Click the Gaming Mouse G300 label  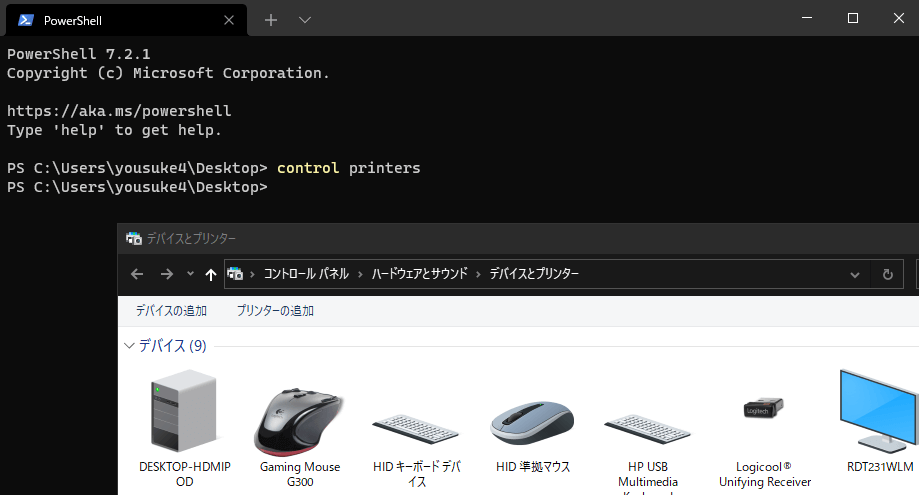pos(300,474)
